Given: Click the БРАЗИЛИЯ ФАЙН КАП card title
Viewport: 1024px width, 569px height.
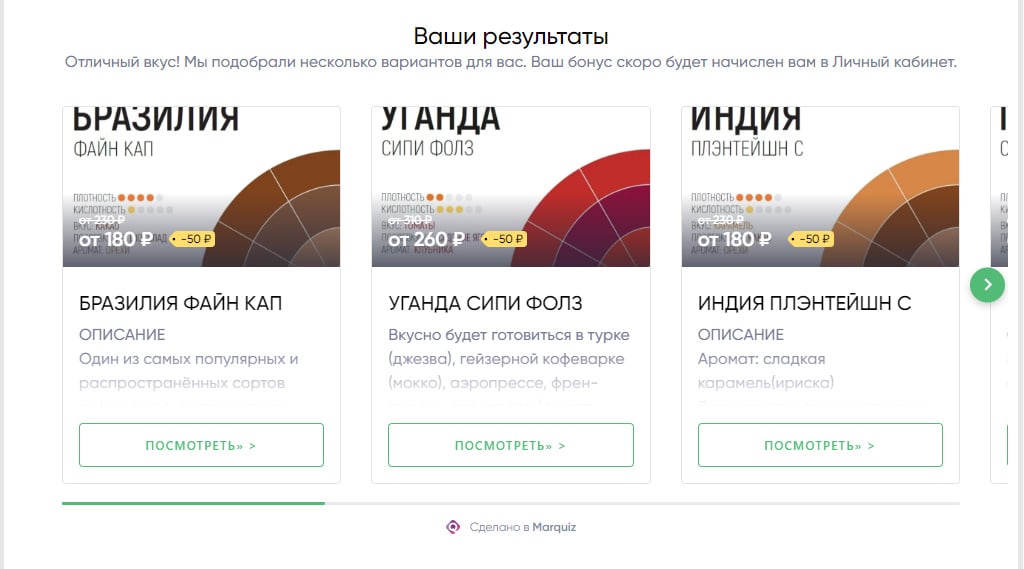Looking at the screenshot, I should 180,303.
